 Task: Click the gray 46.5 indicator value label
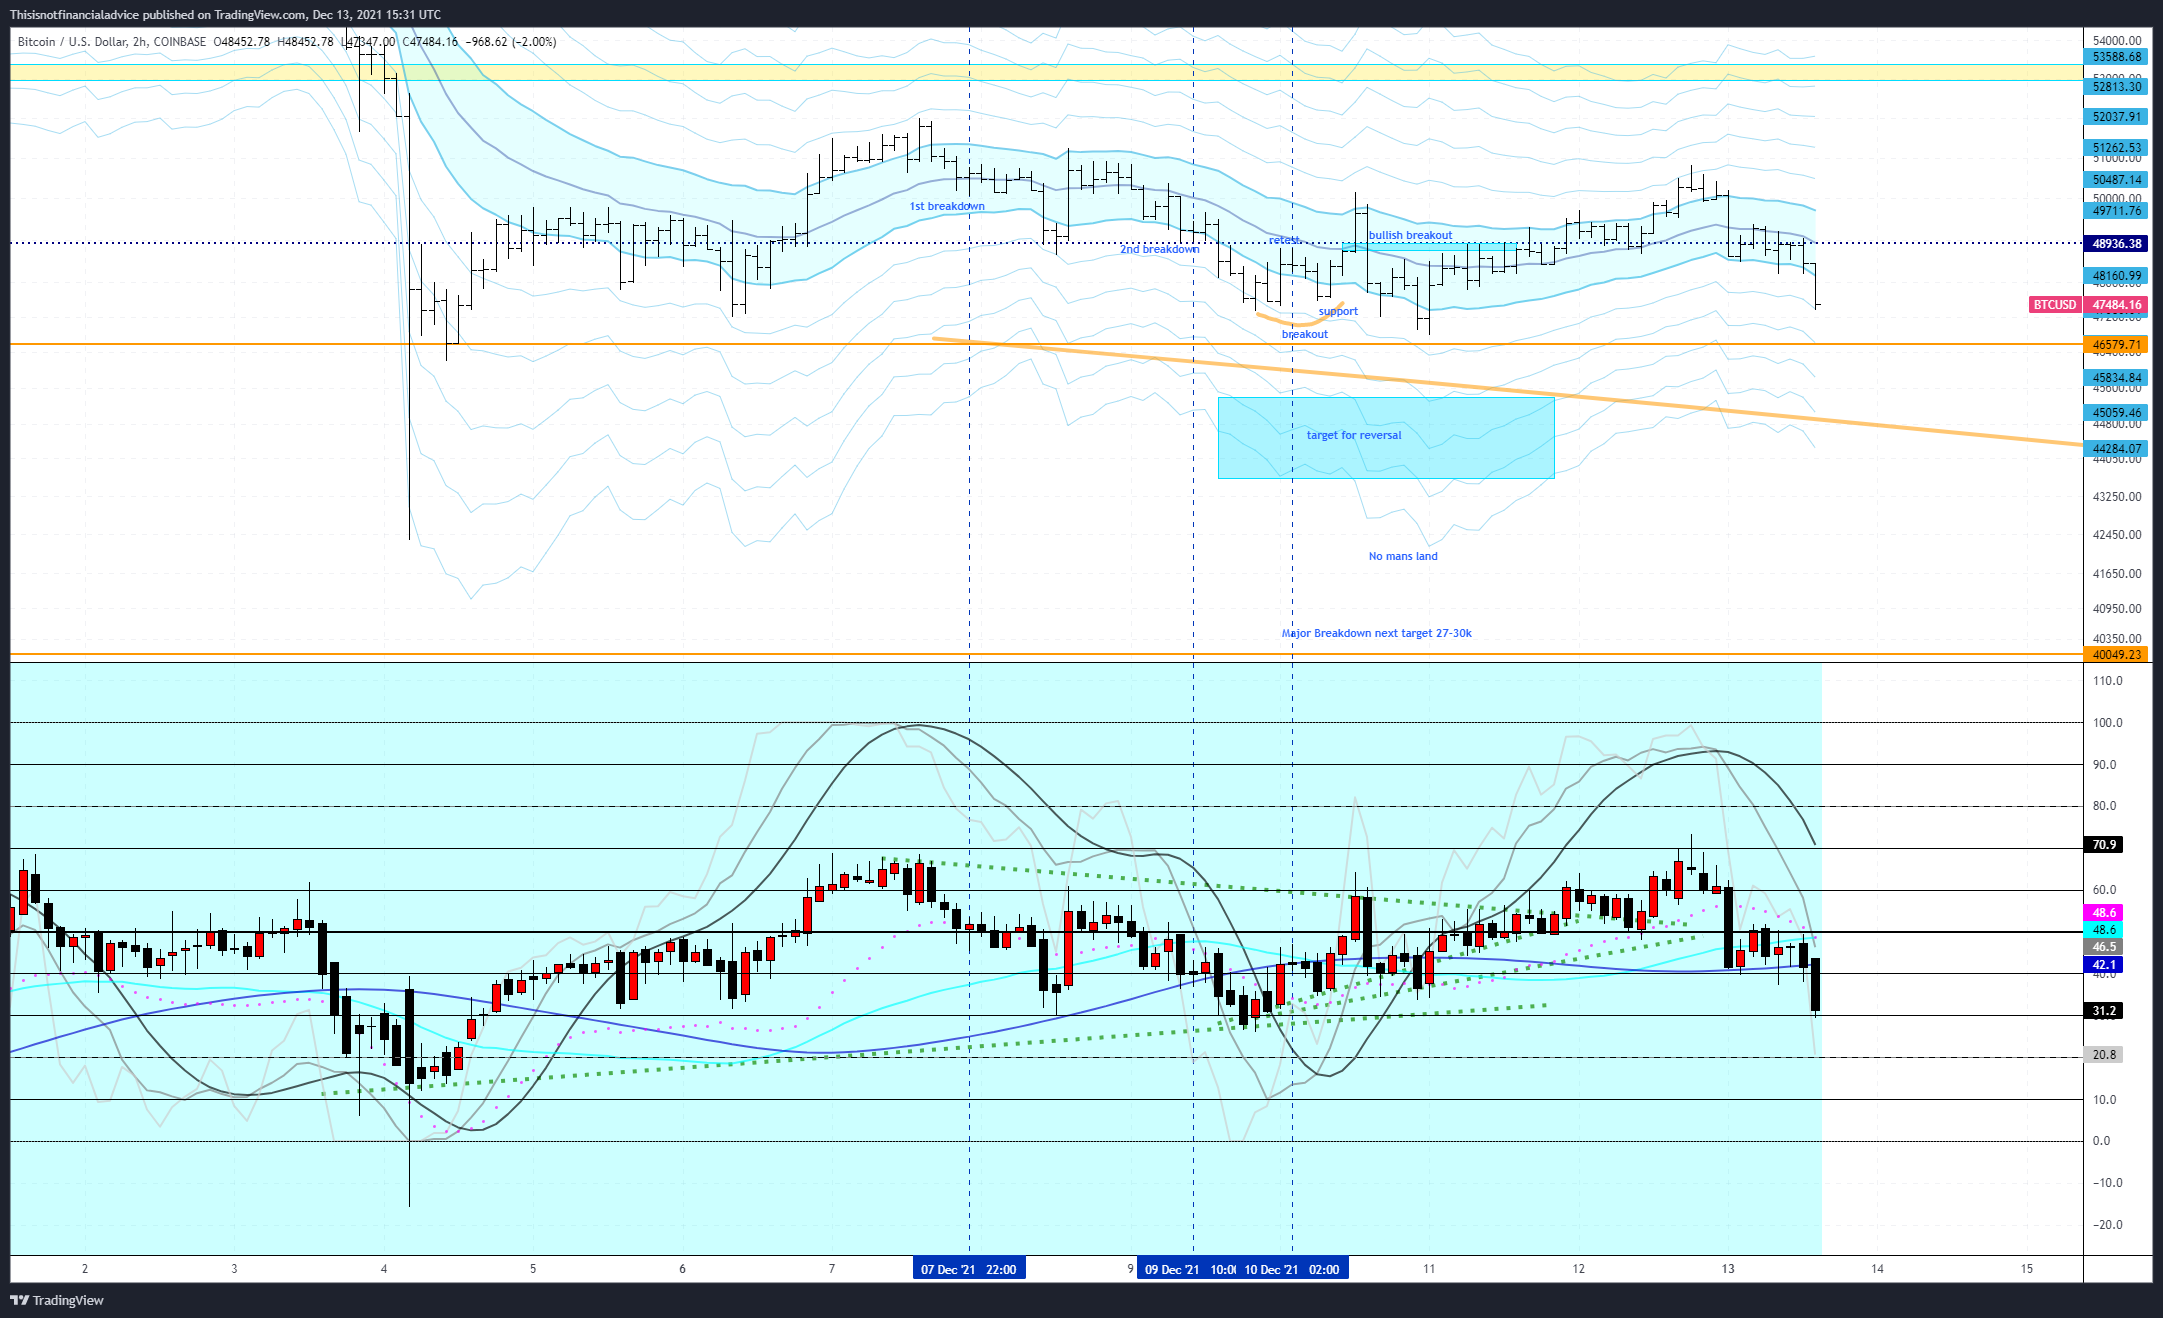click(x=2104, y=947)
